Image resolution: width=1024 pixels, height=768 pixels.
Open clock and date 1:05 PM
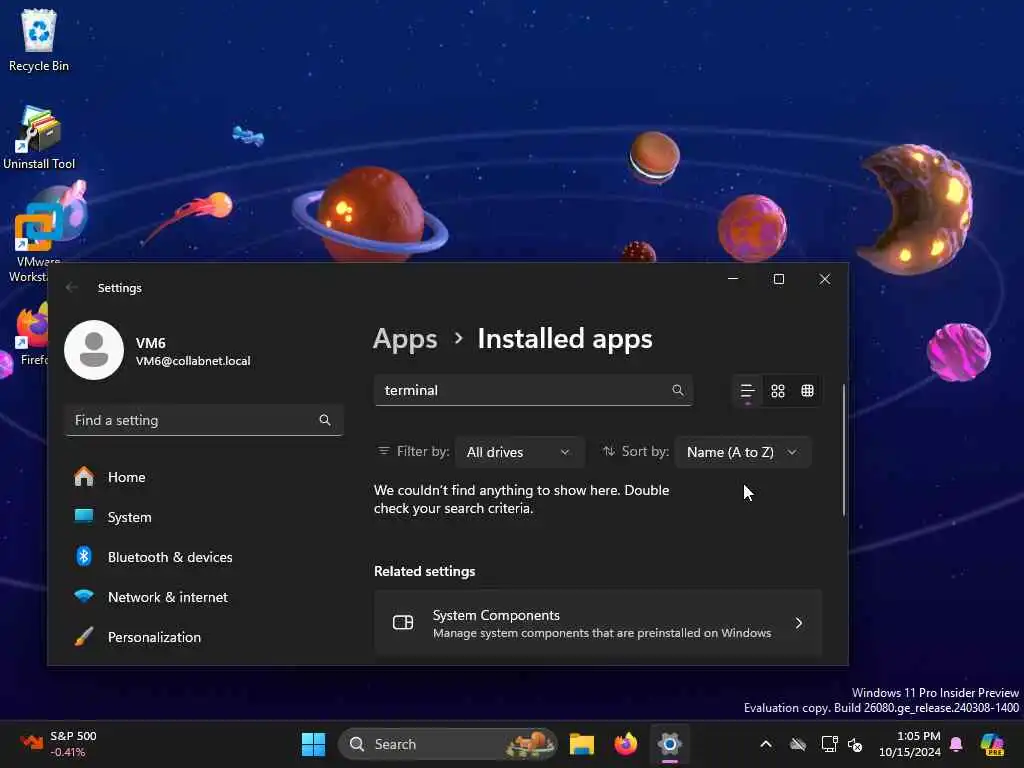910,744
